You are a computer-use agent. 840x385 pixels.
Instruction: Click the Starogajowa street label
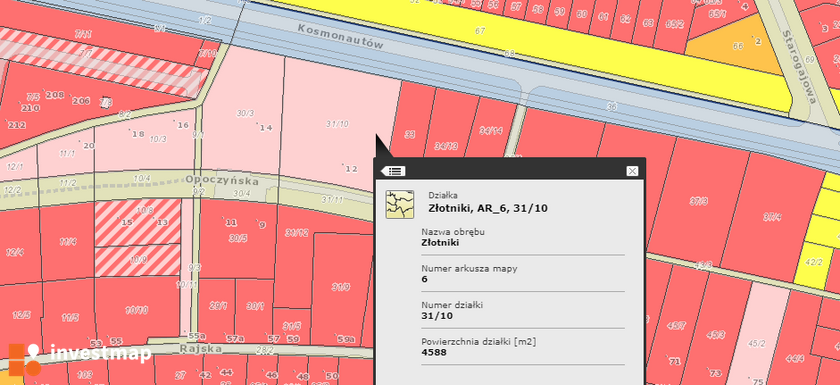(x=799, y=66)
